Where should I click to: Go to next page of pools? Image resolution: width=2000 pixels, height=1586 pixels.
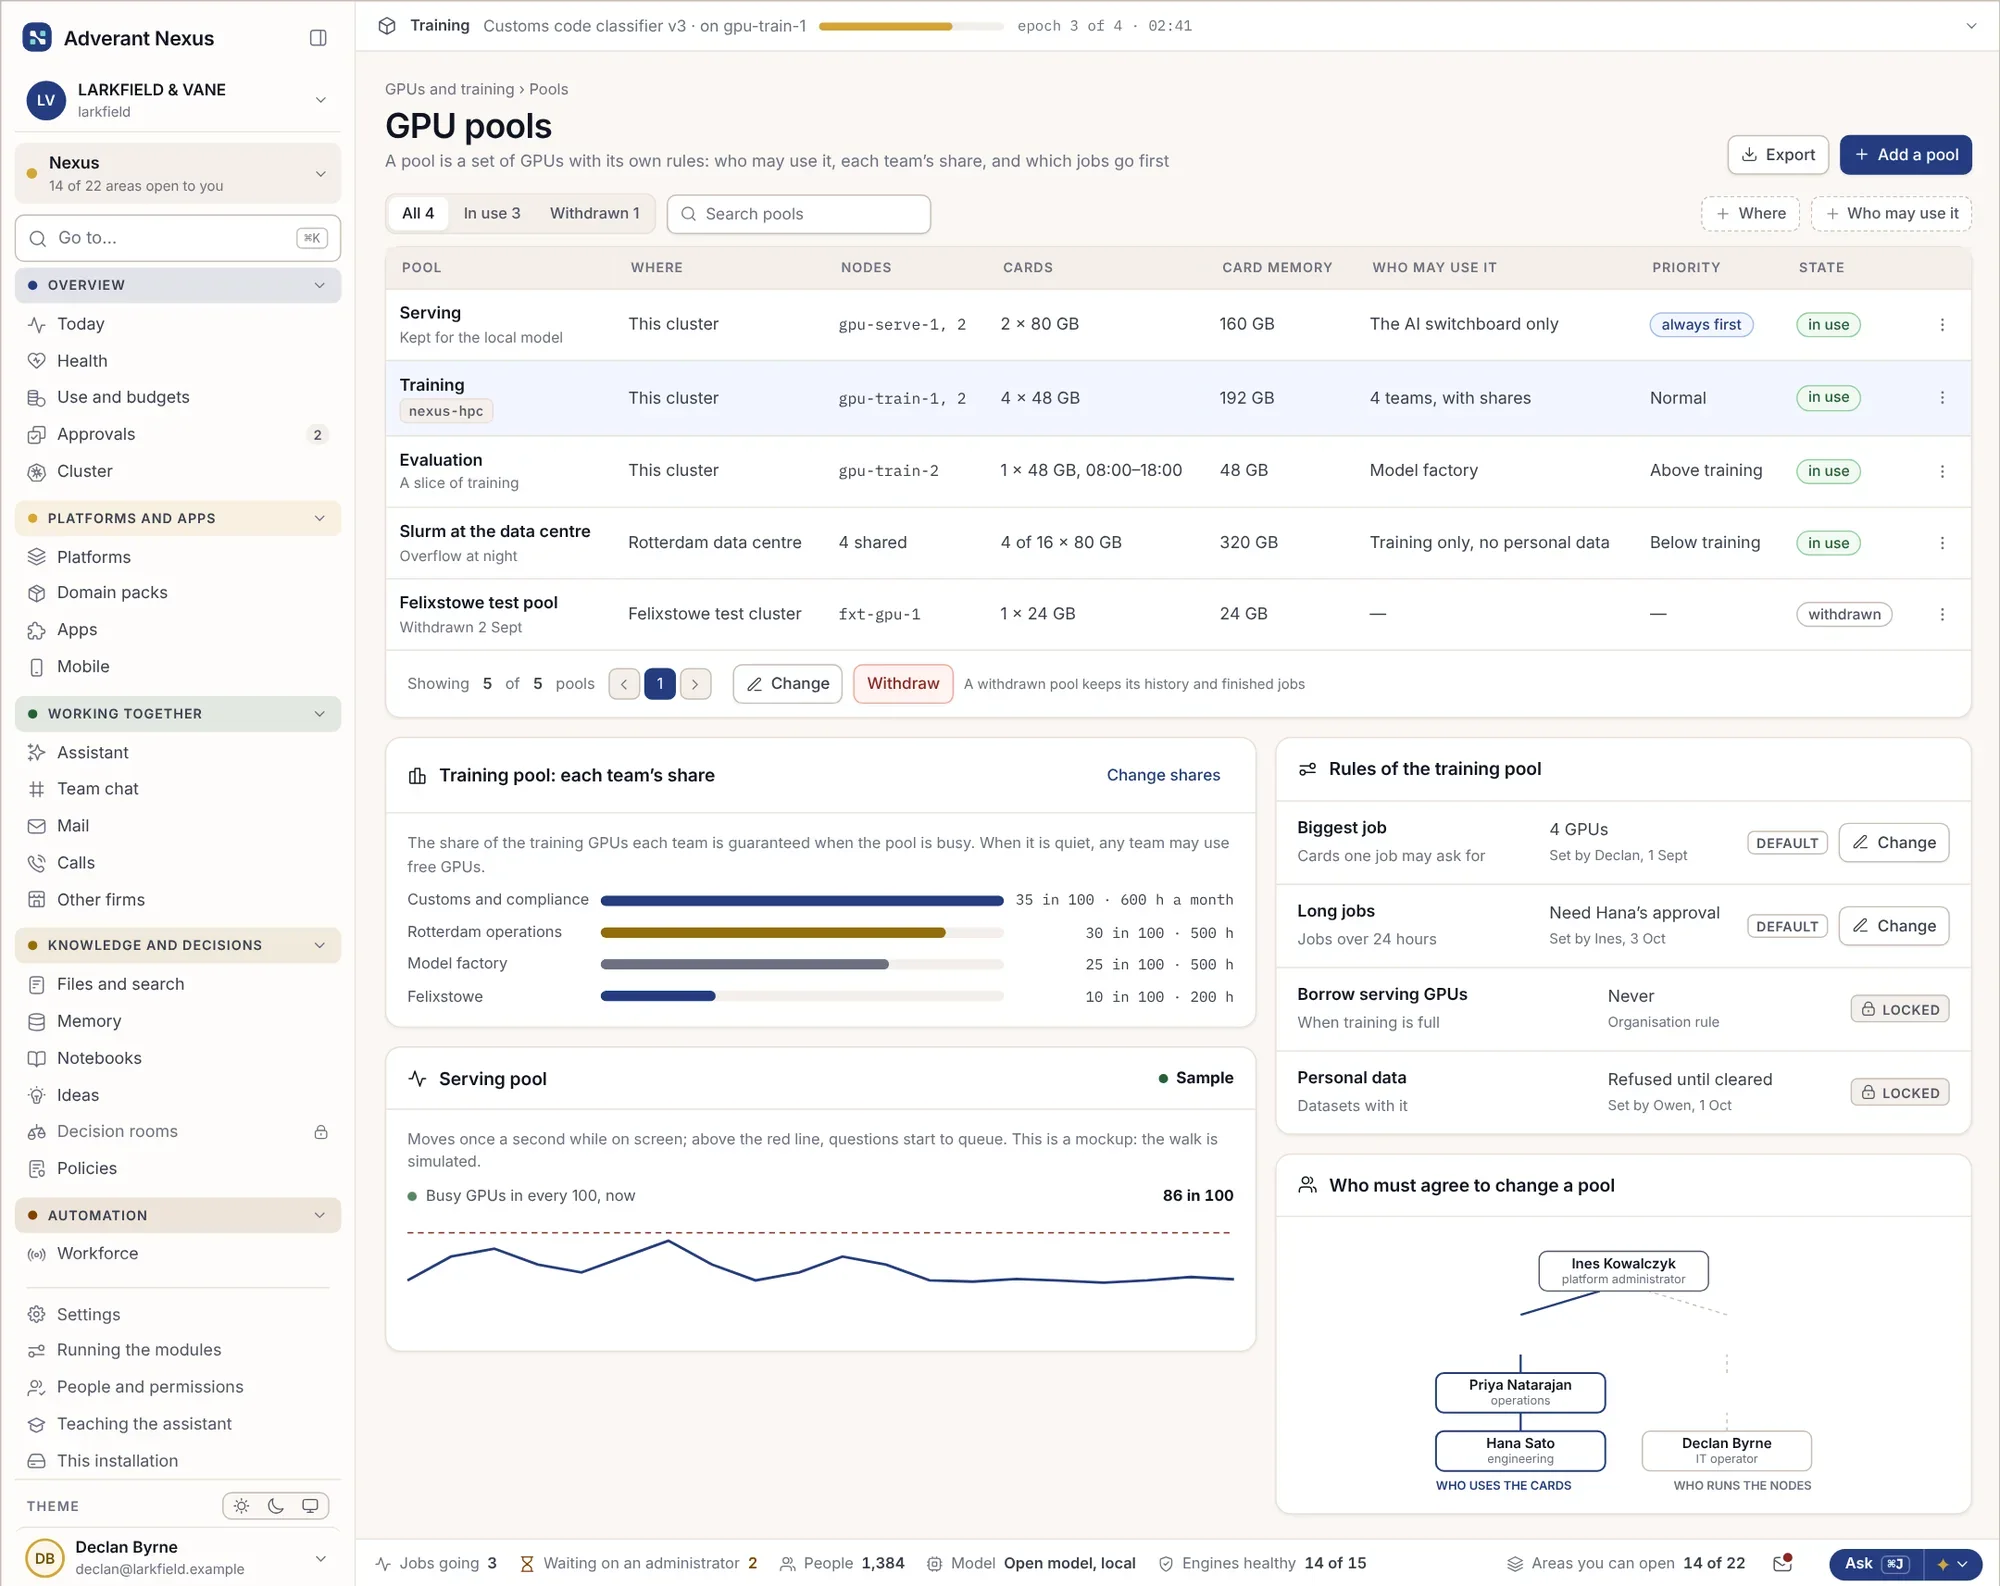[695, 684]
